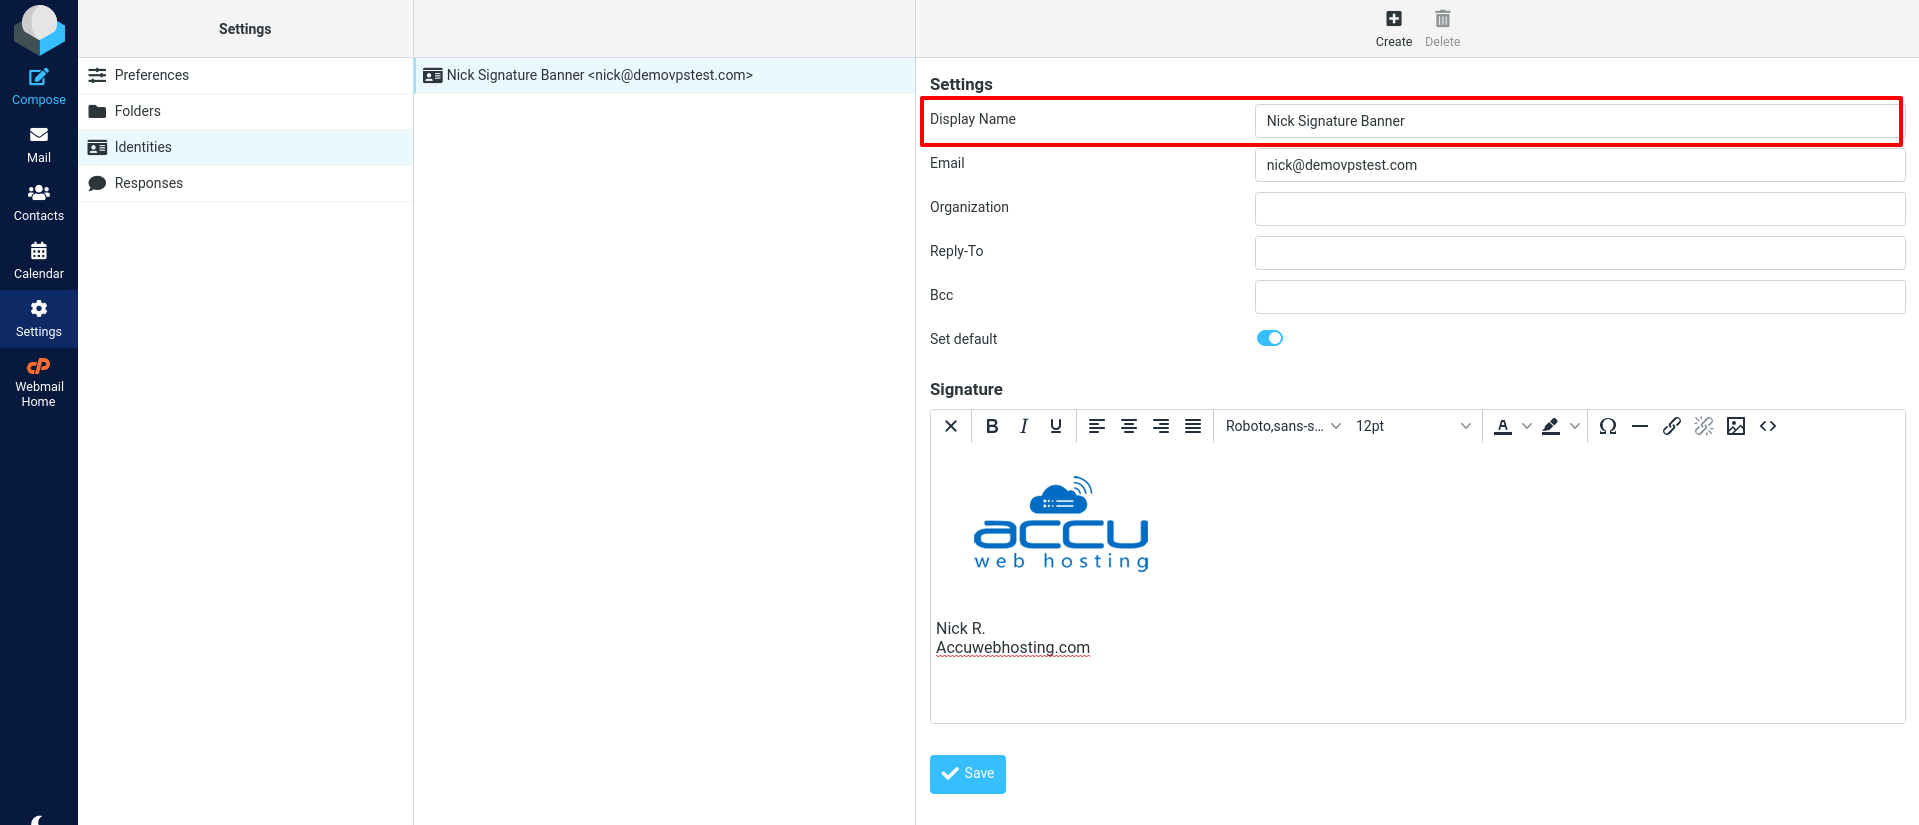The width and height of the screenshot is (1919, 825).
Task: Click the Display Name field
Action: (1579, 121)
